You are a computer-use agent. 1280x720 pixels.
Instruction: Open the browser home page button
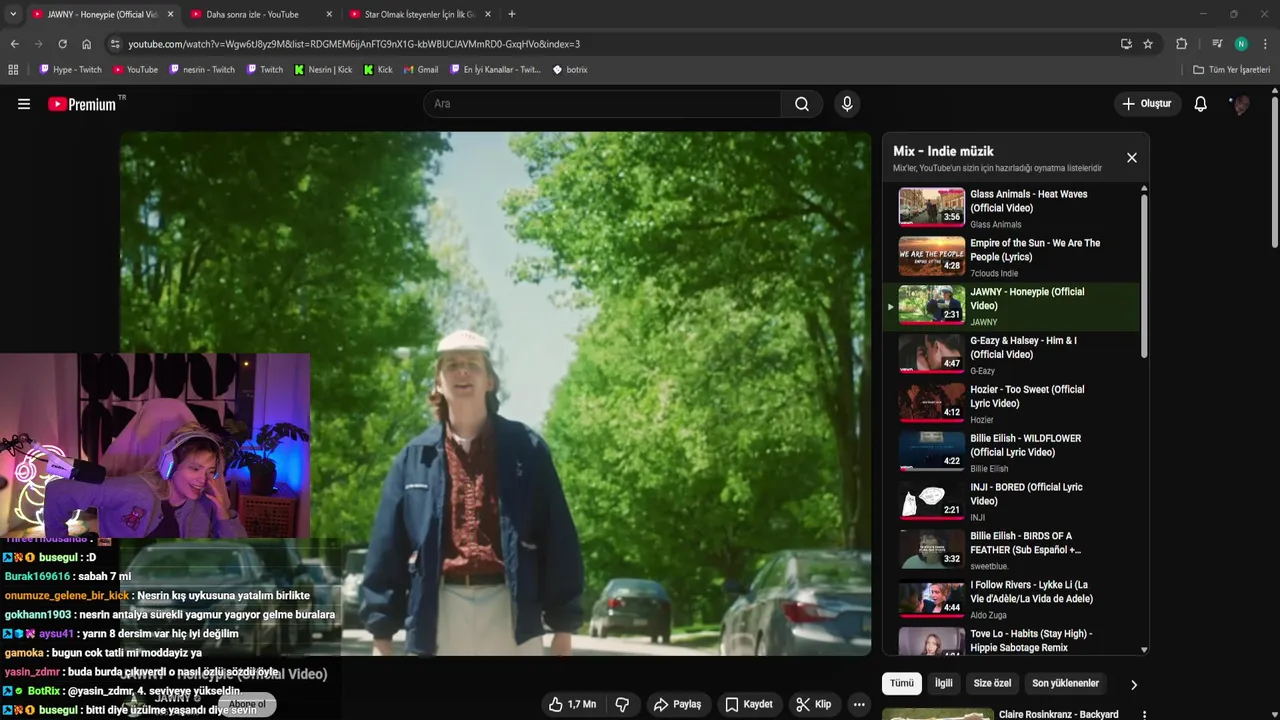(x=86, y=44)
